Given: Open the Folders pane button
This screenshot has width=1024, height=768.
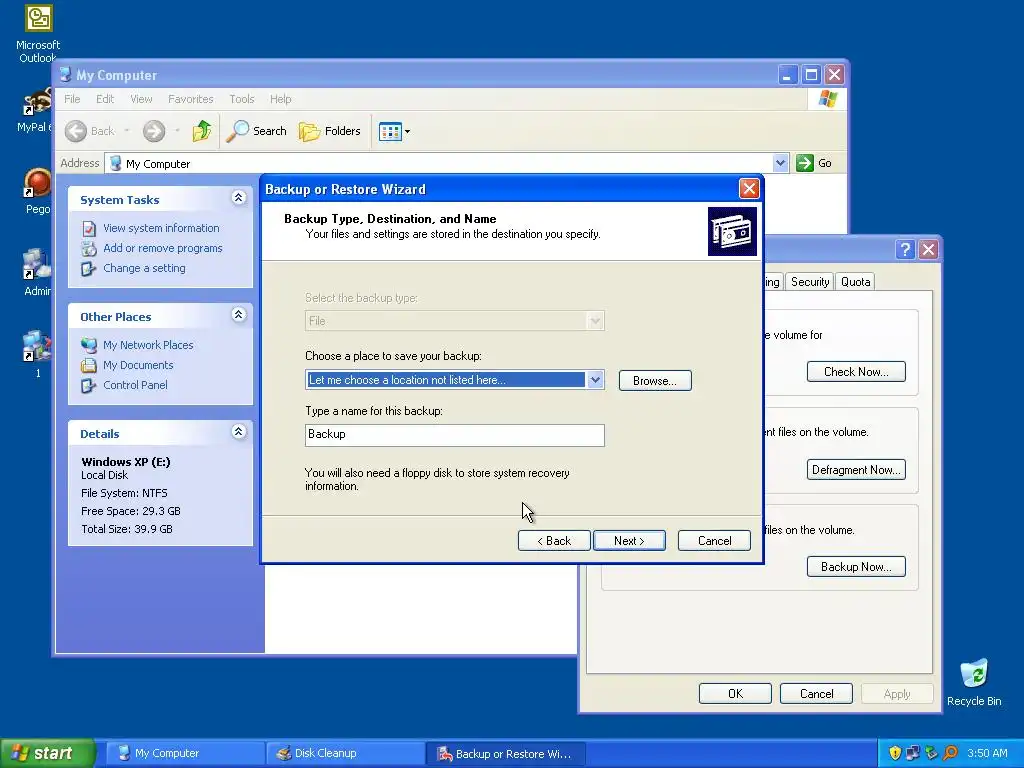Looking at the screenshot, I should pos(330,131).
